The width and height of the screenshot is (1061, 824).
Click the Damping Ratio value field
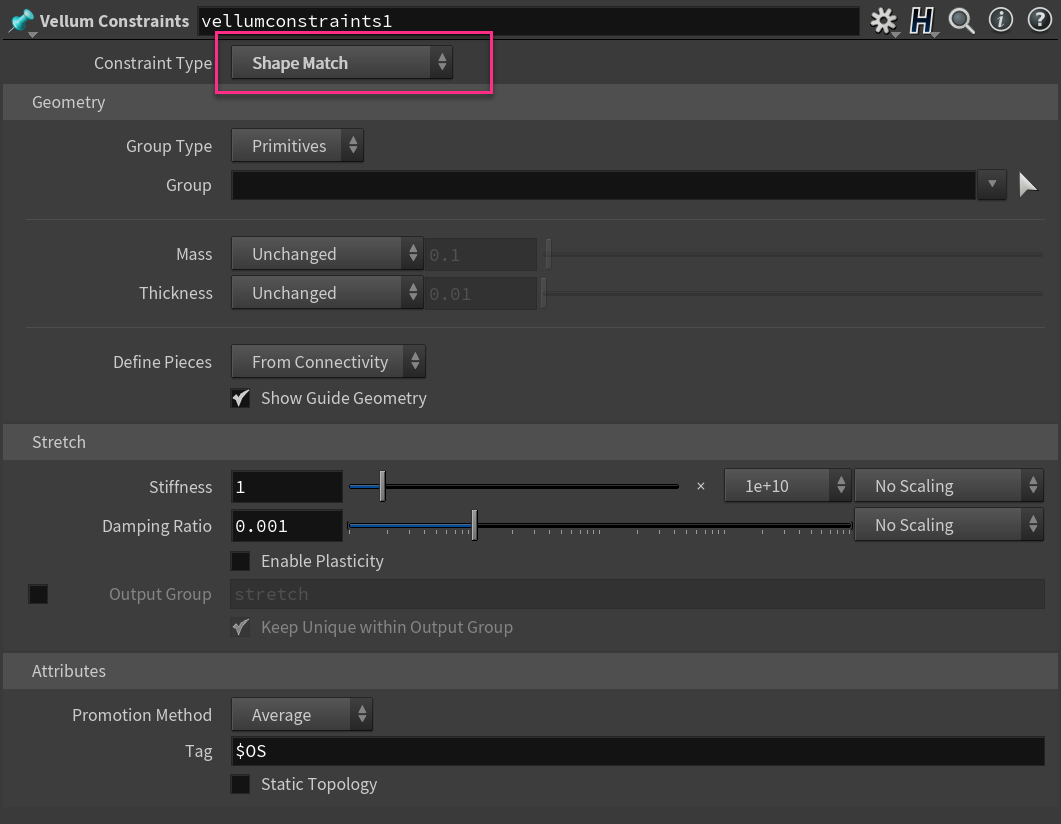(x=287, y=526)
